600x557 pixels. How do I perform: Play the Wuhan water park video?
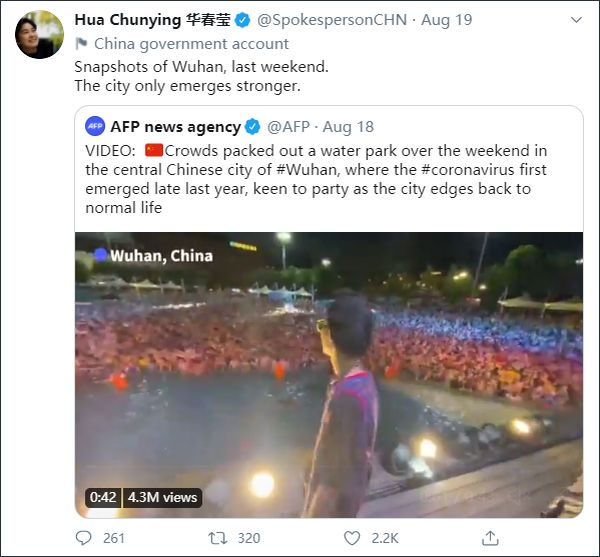click(329, 375)
